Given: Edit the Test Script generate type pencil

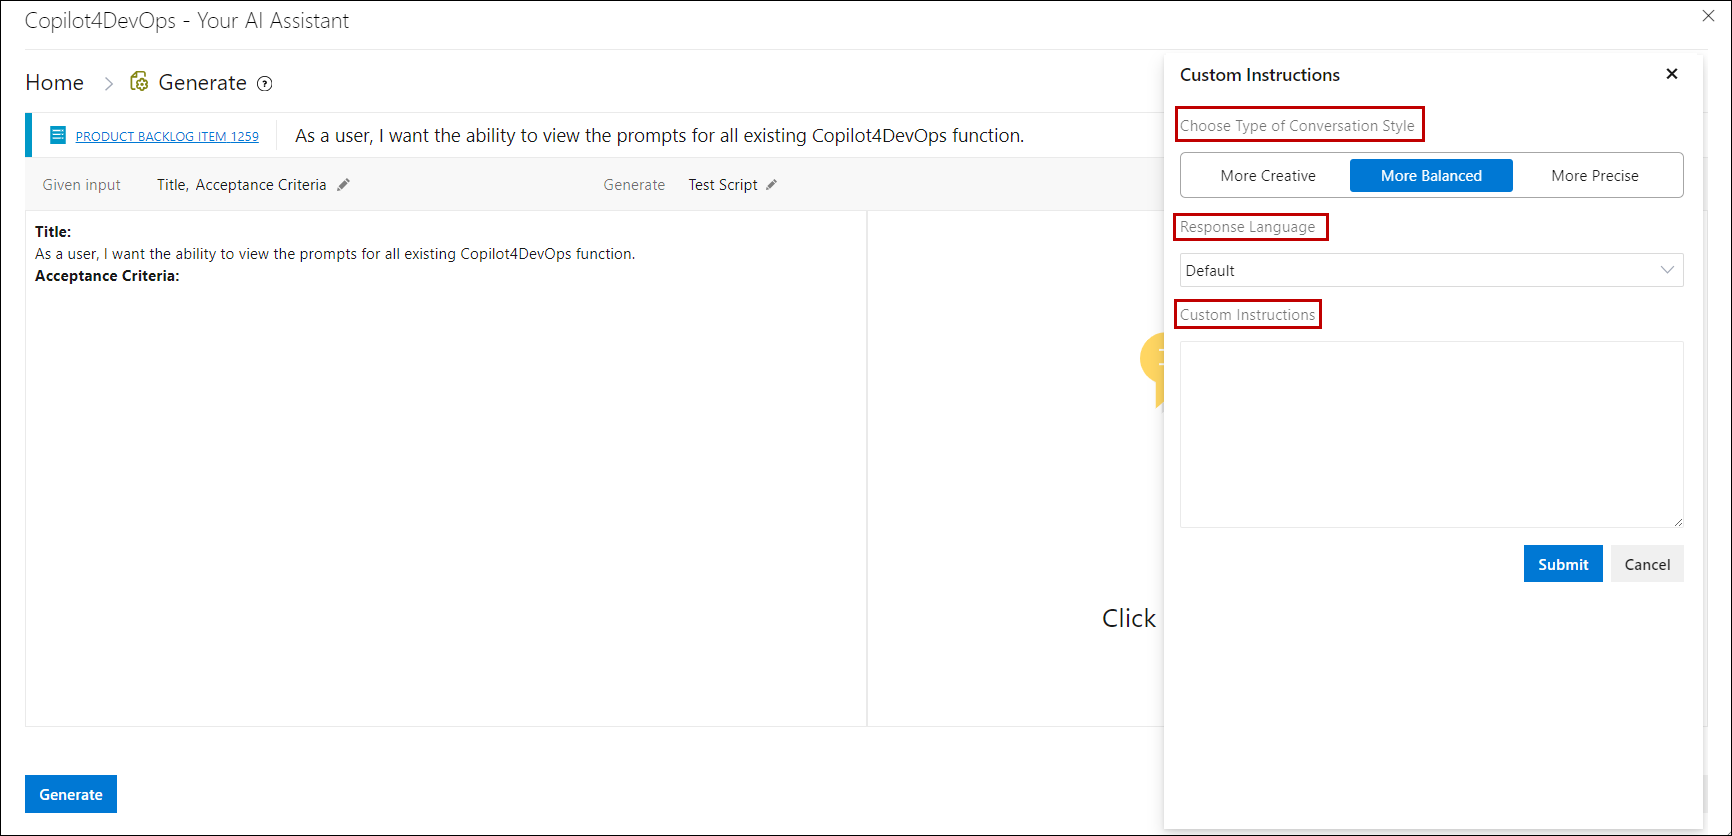Looking at the screenshot, I should (771, 185).
